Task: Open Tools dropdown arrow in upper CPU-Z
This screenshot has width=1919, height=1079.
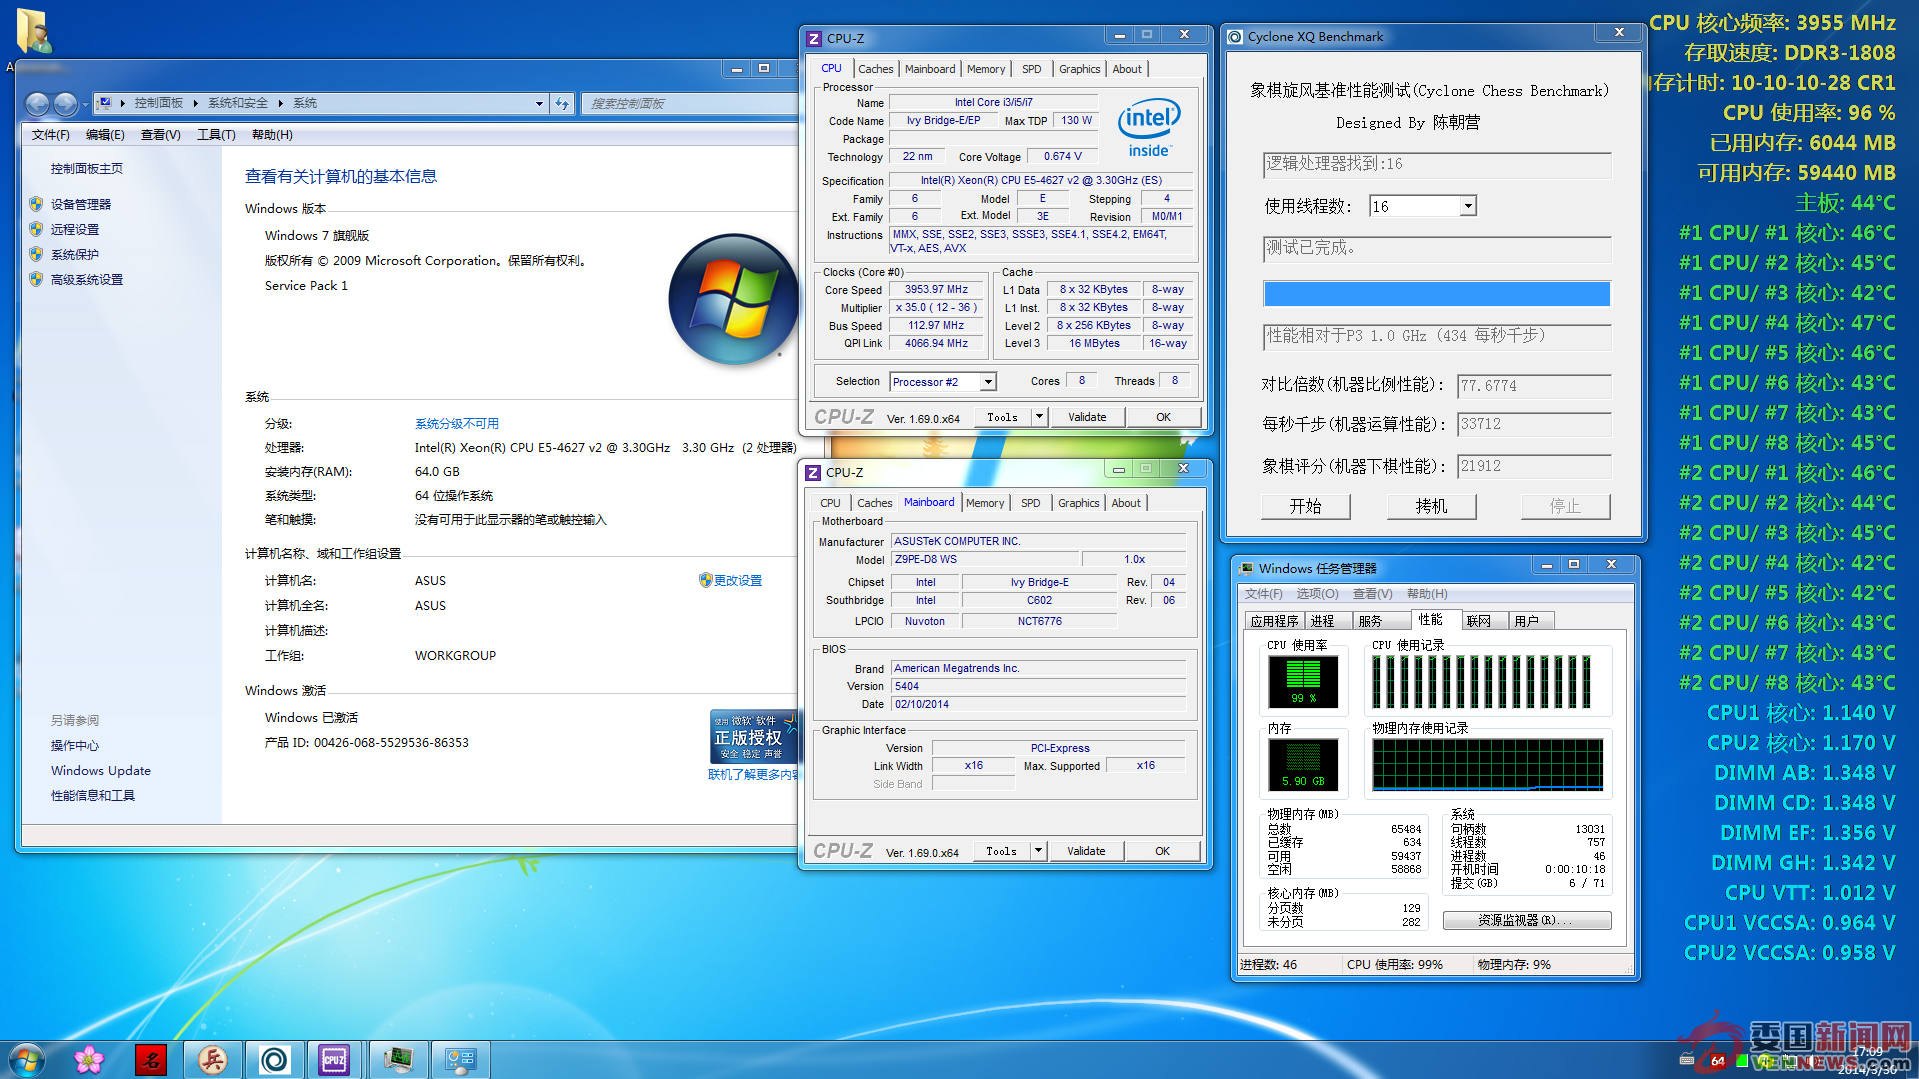Action: tap(1039, 417)
